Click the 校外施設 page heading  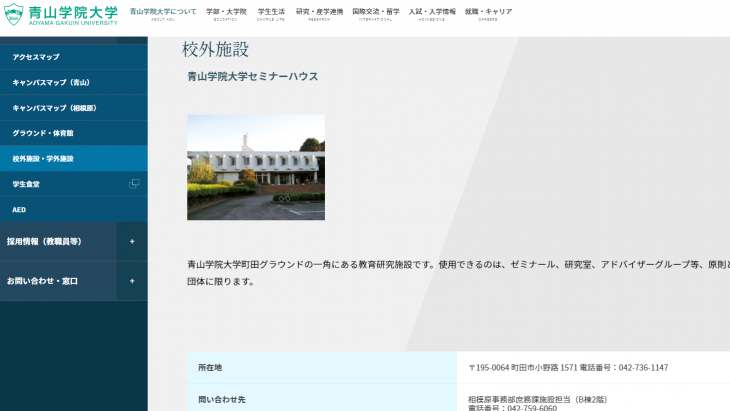point(216,49)
